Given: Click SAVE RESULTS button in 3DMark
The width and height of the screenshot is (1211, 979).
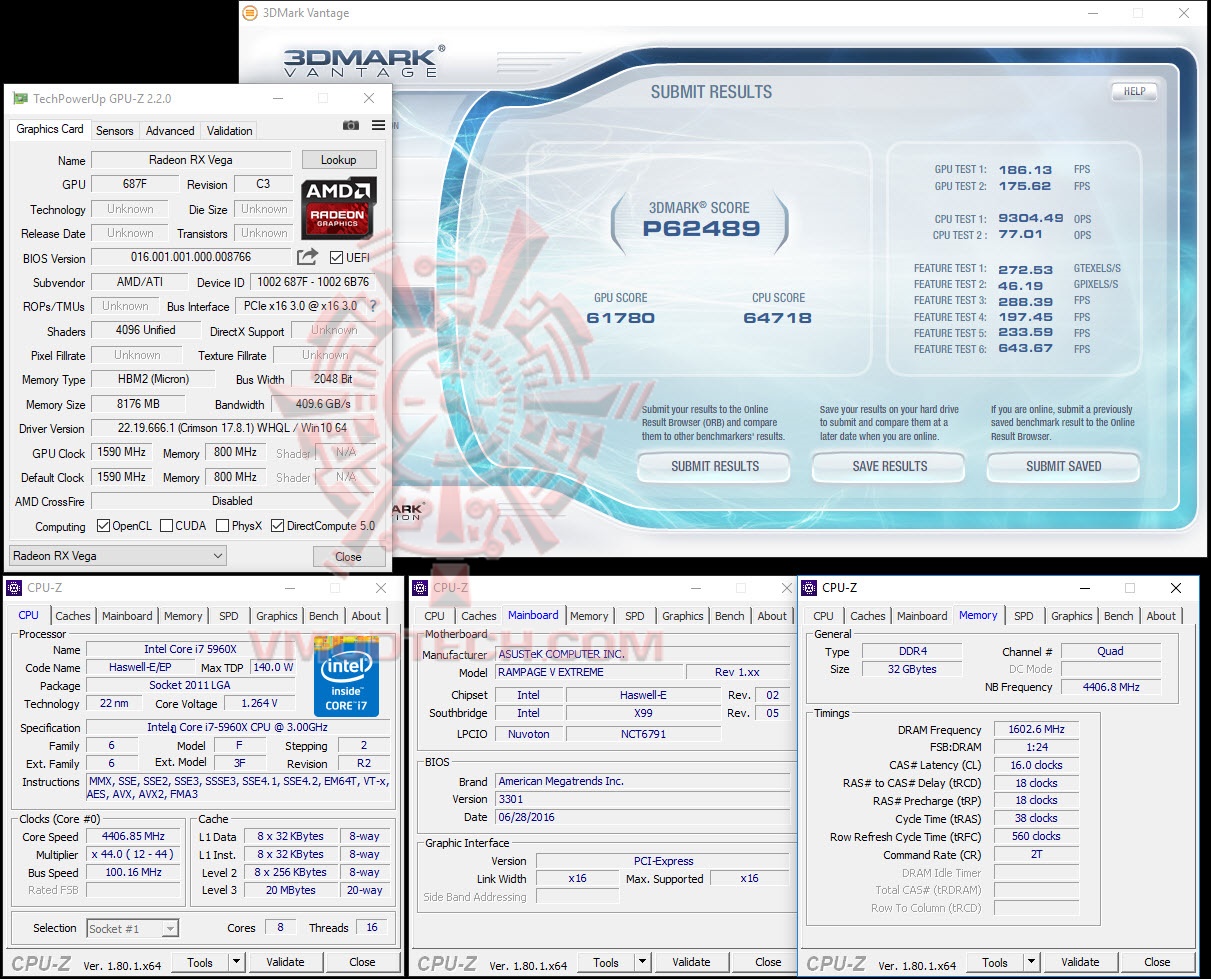Looking at the screenshot, I should 889,466.
